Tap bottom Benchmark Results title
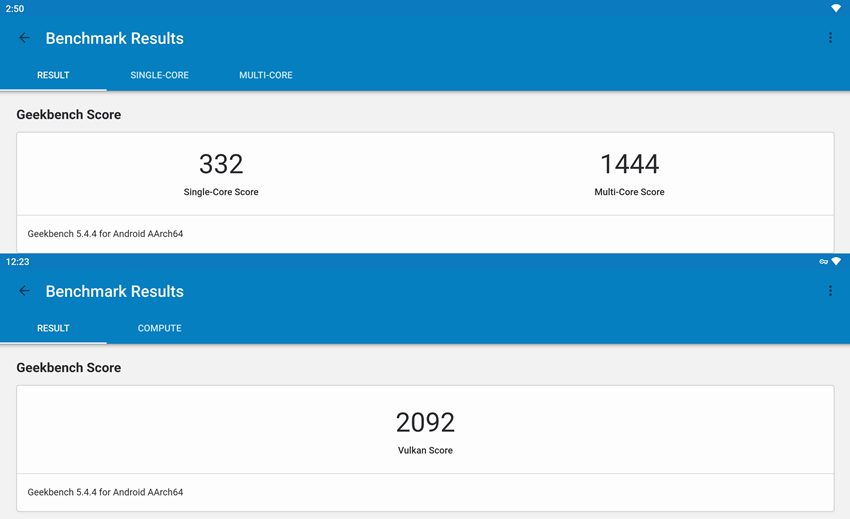Viewport: 850px width, 519px height. tap(114, 292)
